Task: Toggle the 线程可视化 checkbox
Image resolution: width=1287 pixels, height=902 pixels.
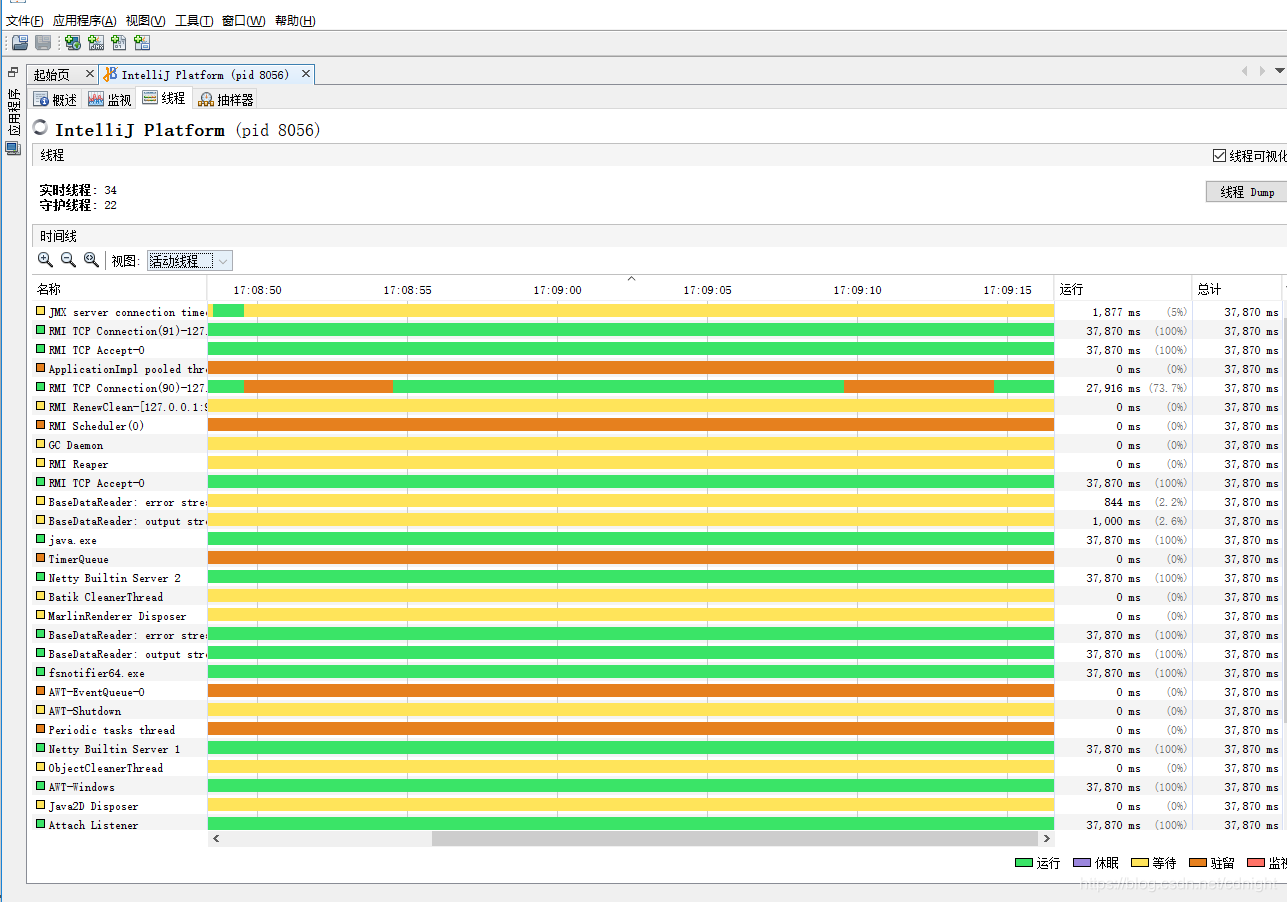Action: (x=1218, y=156)
